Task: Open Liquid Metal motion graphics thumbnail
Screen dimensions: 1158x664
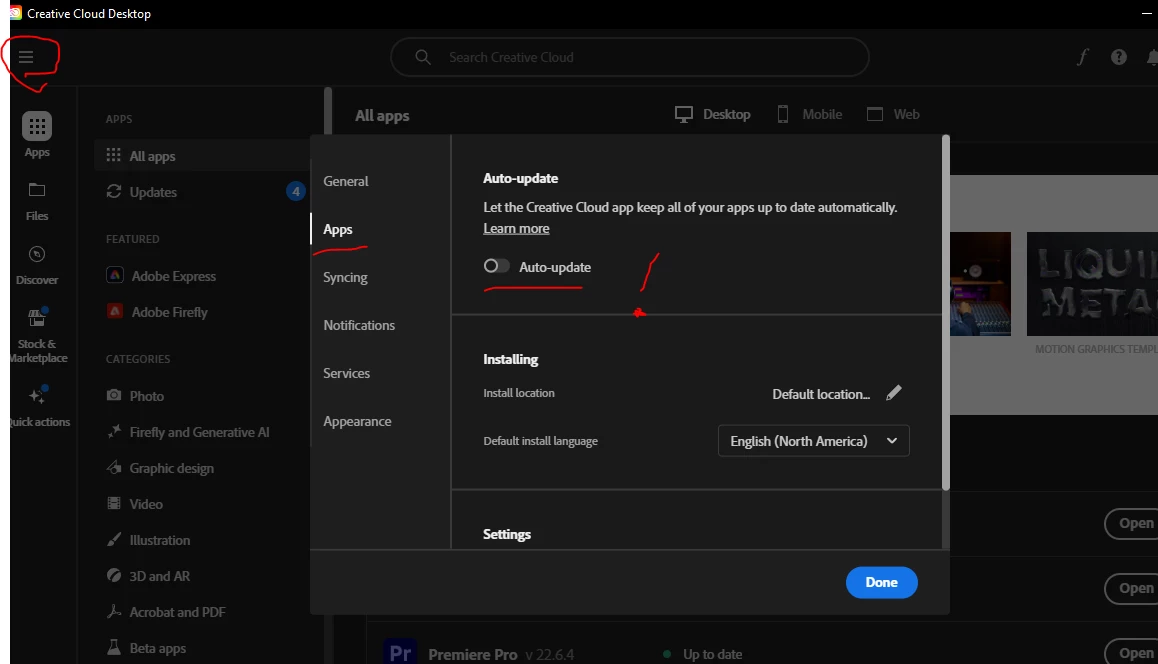Action: (x=1092, y=284)
